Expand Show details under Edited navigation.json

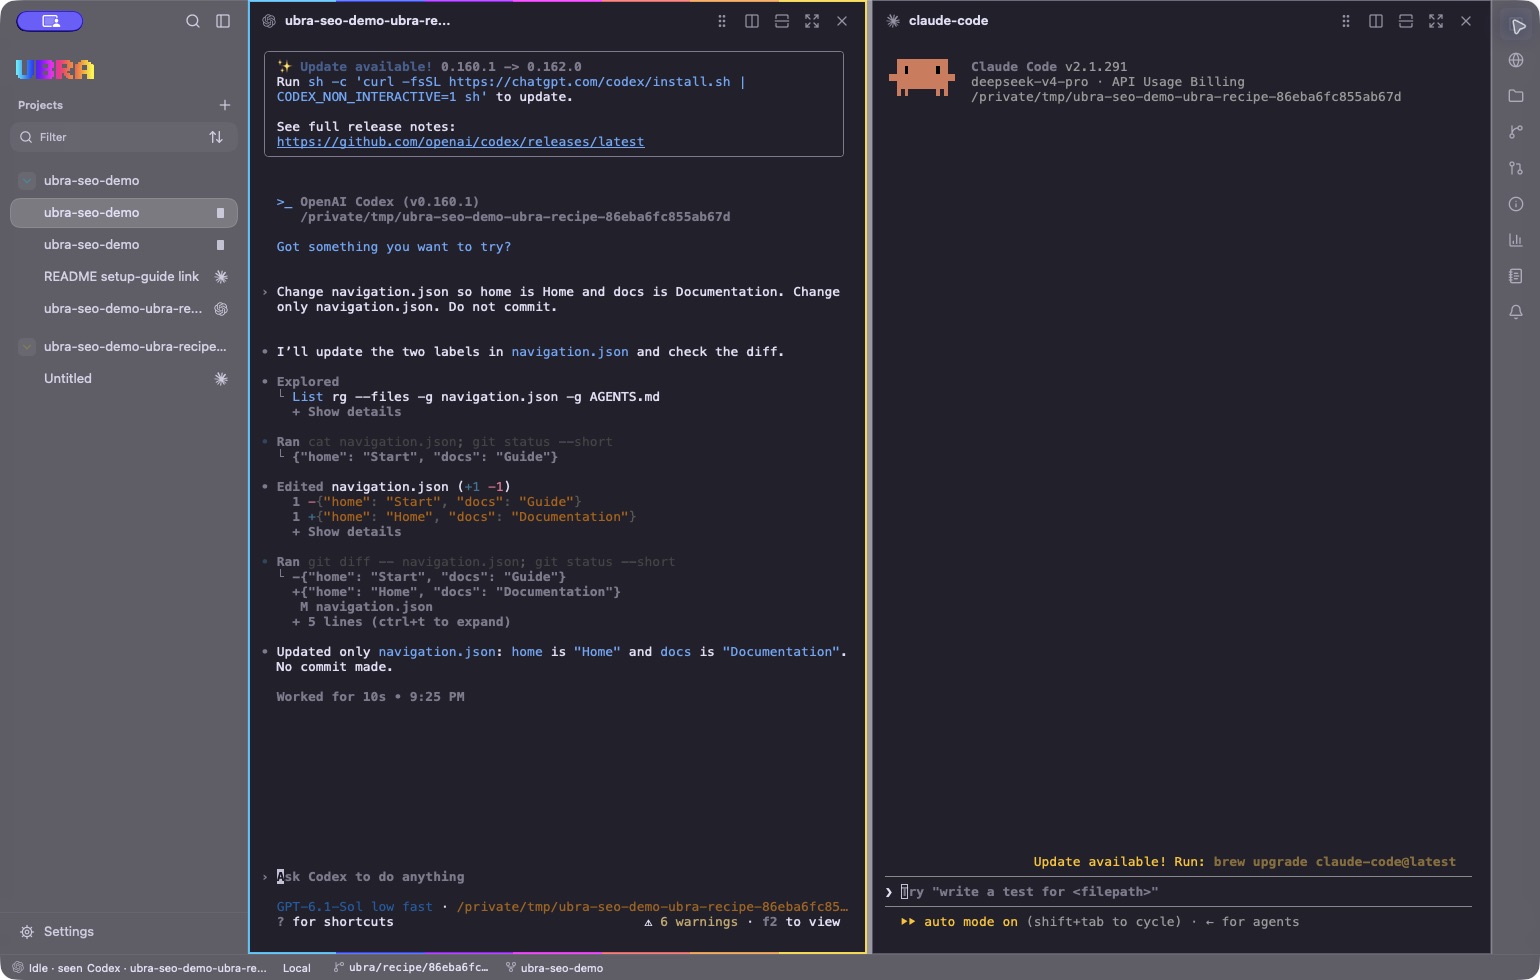point(347,532)
